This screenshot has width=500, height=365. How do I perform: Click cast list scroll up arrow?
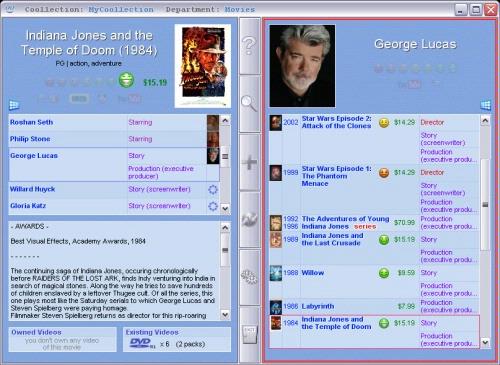click(x=225, y=120)
